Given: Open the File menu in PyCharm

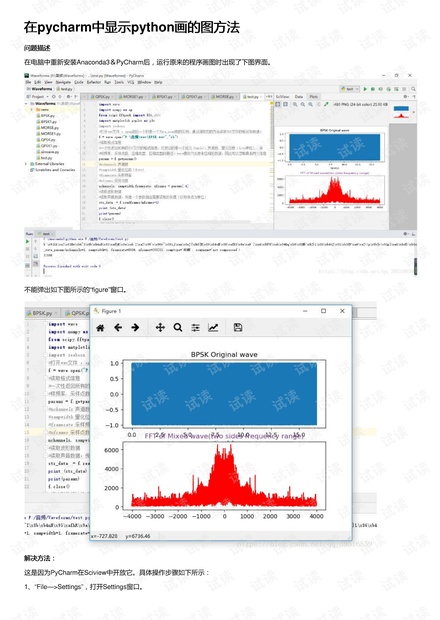Looking at the screenshot, I should (28, 82).
